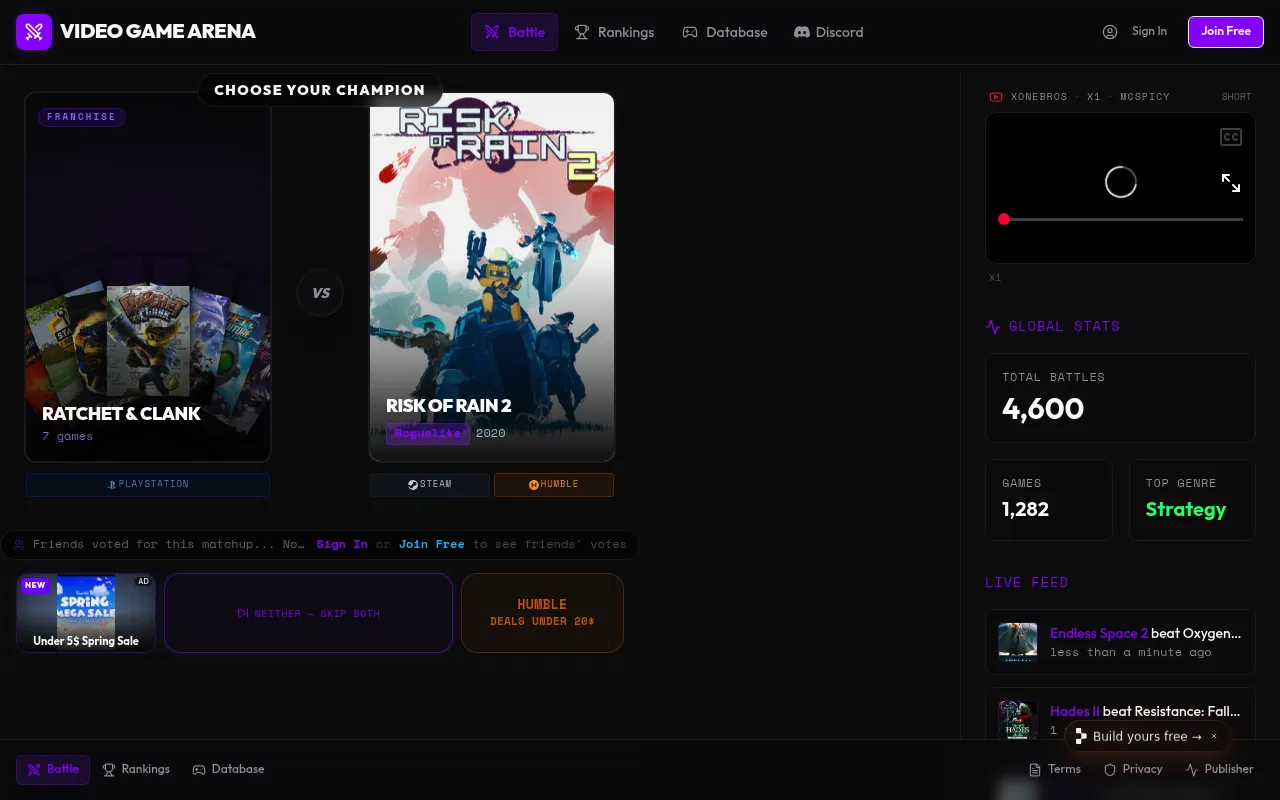Click the video progress slider handle
The image size is (1280, 800).
coord(1004,219)
